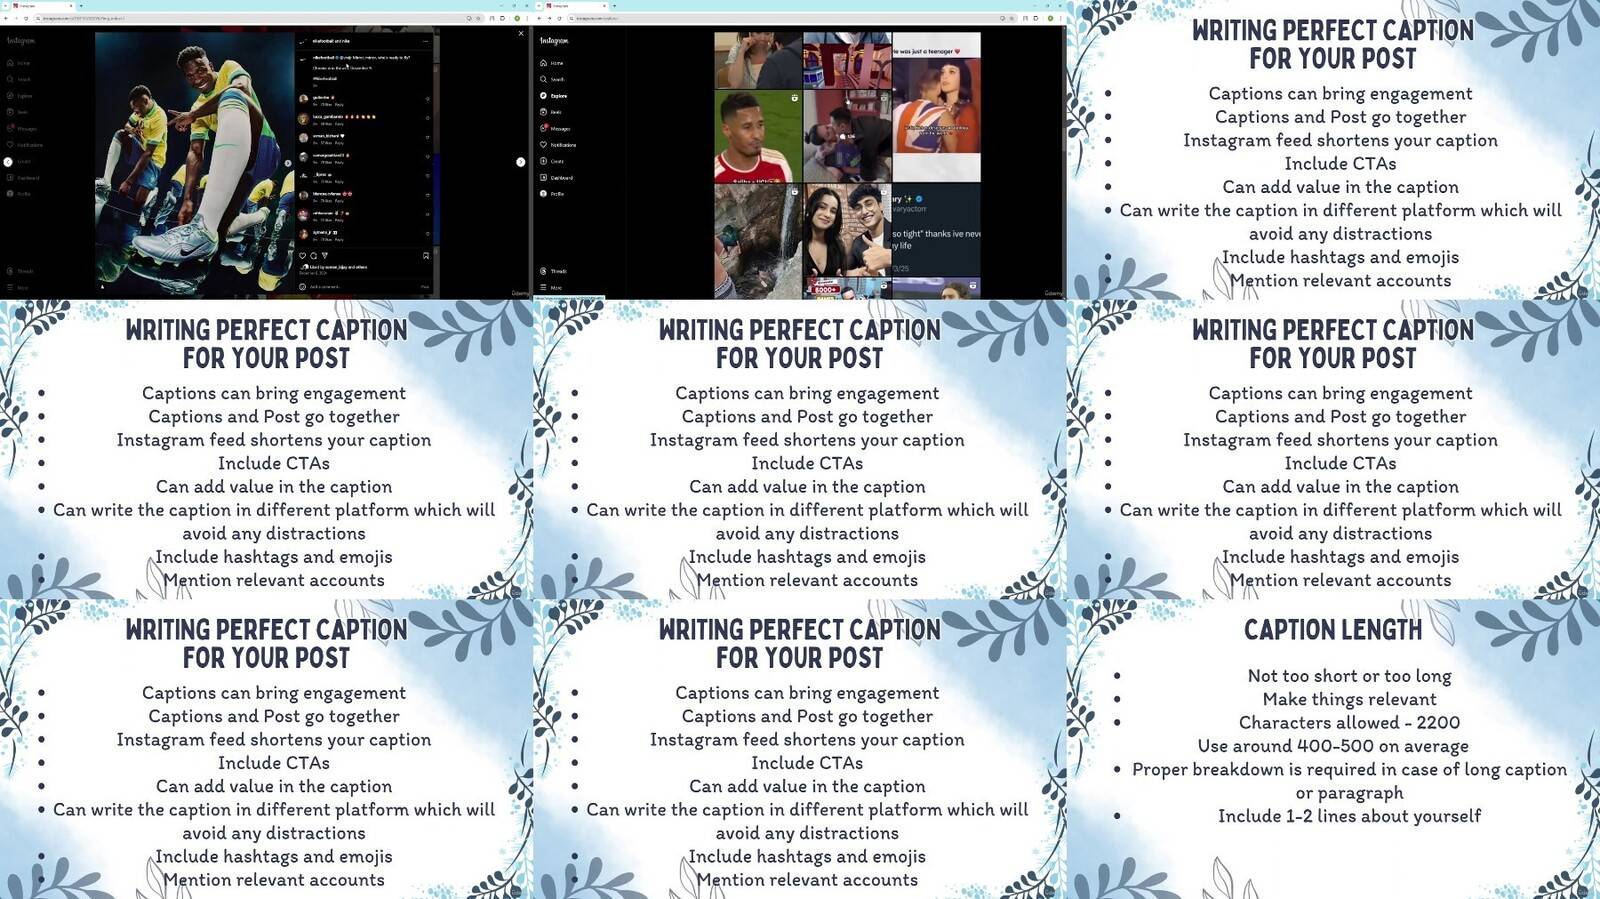Viewport: 1600px width, 899px height.
Task: Like the first comment's small heart
Action: 427,99
